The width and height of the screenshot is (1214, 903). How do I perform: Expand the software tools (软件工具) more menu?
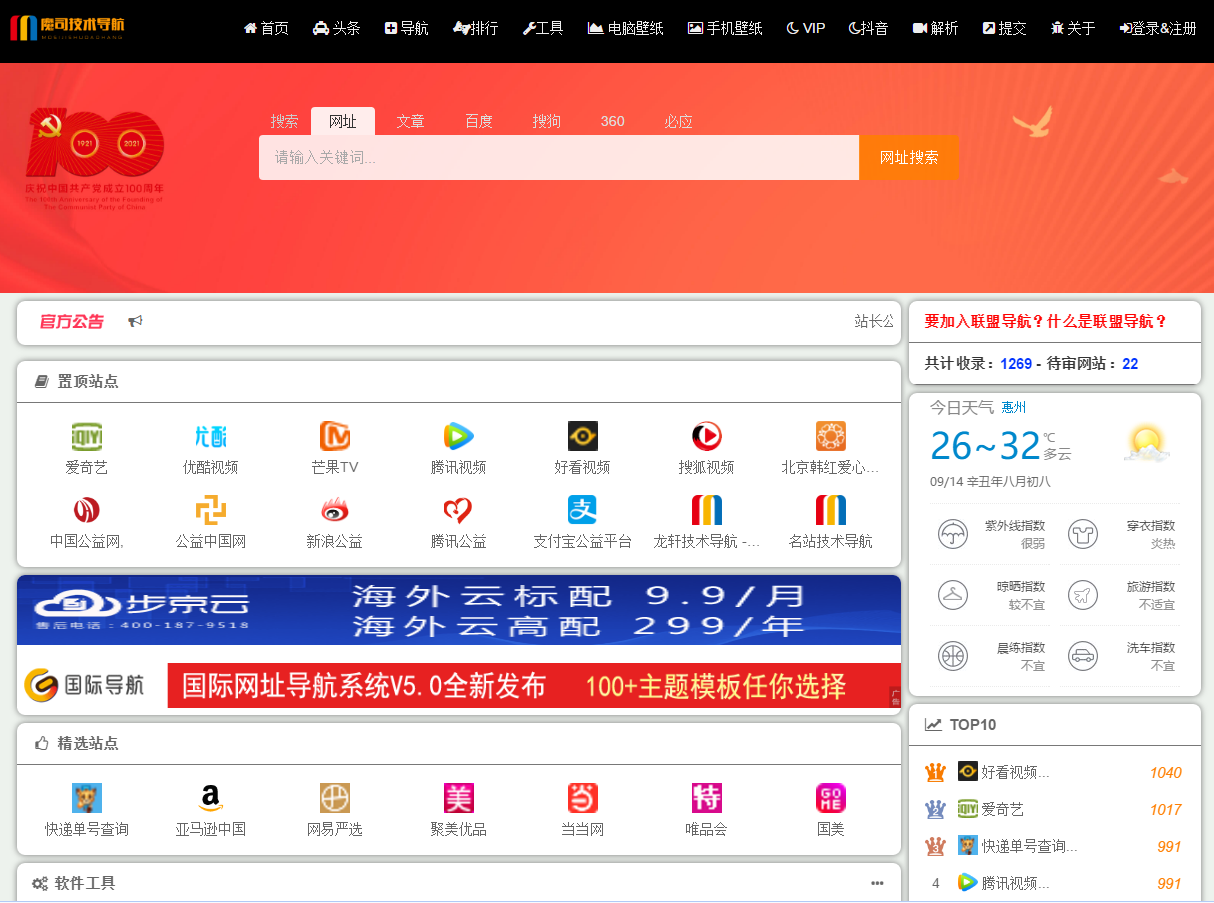(877, 883)
